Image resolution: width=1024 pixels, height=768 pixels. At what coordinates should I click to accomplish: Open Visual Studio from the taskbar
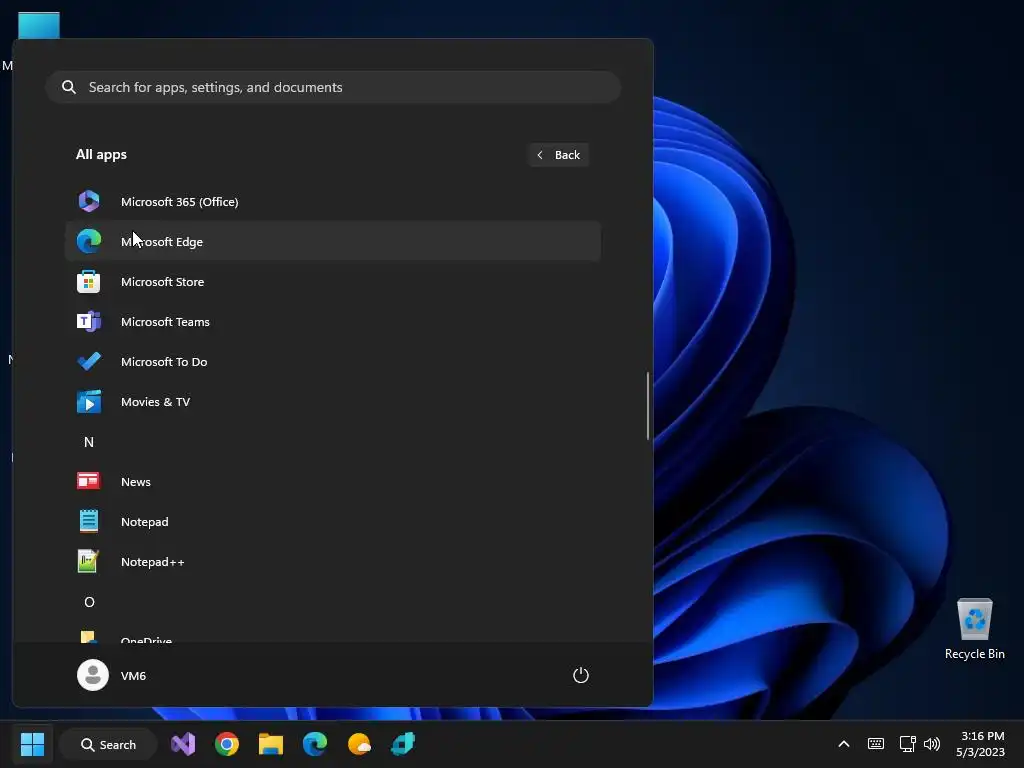(184, 744)
